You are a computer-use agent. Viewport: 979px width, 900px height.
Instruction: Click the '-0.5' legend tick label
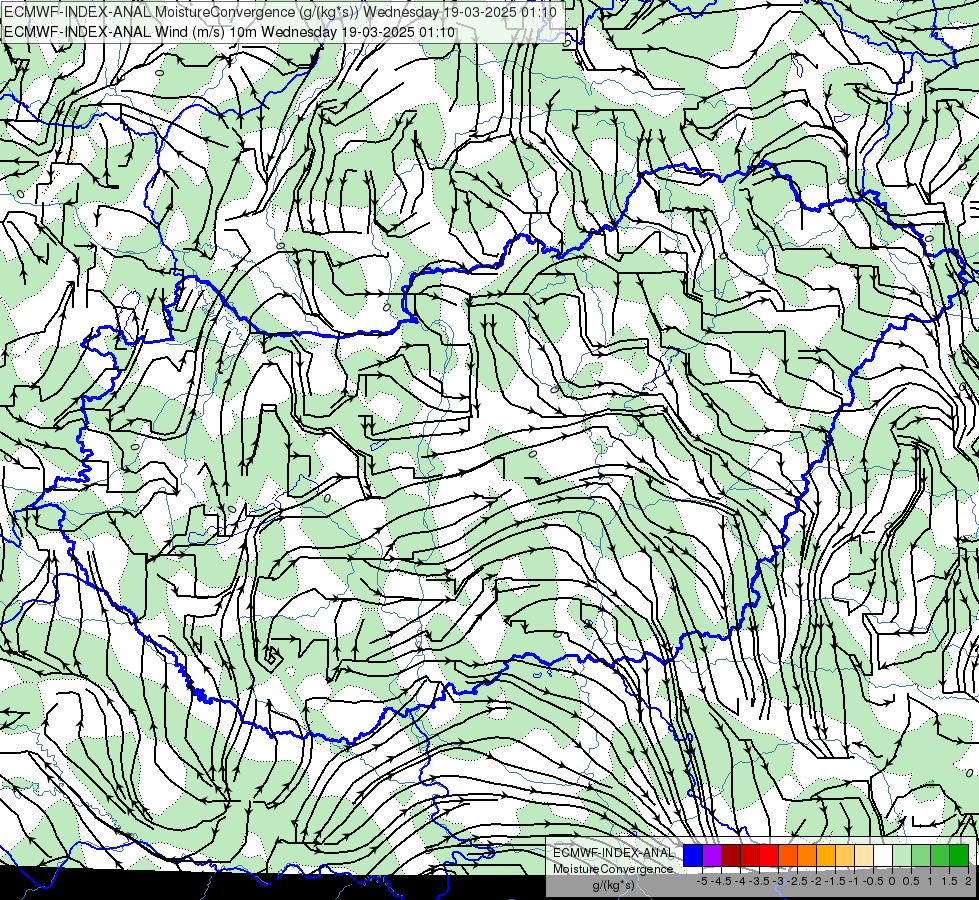[x=873, y=881]
